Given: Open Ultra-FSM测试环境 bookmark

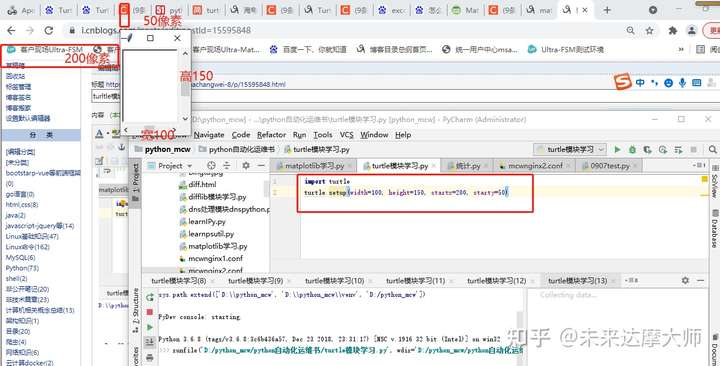Looking at the screenshot, I should tap(566, 49).
